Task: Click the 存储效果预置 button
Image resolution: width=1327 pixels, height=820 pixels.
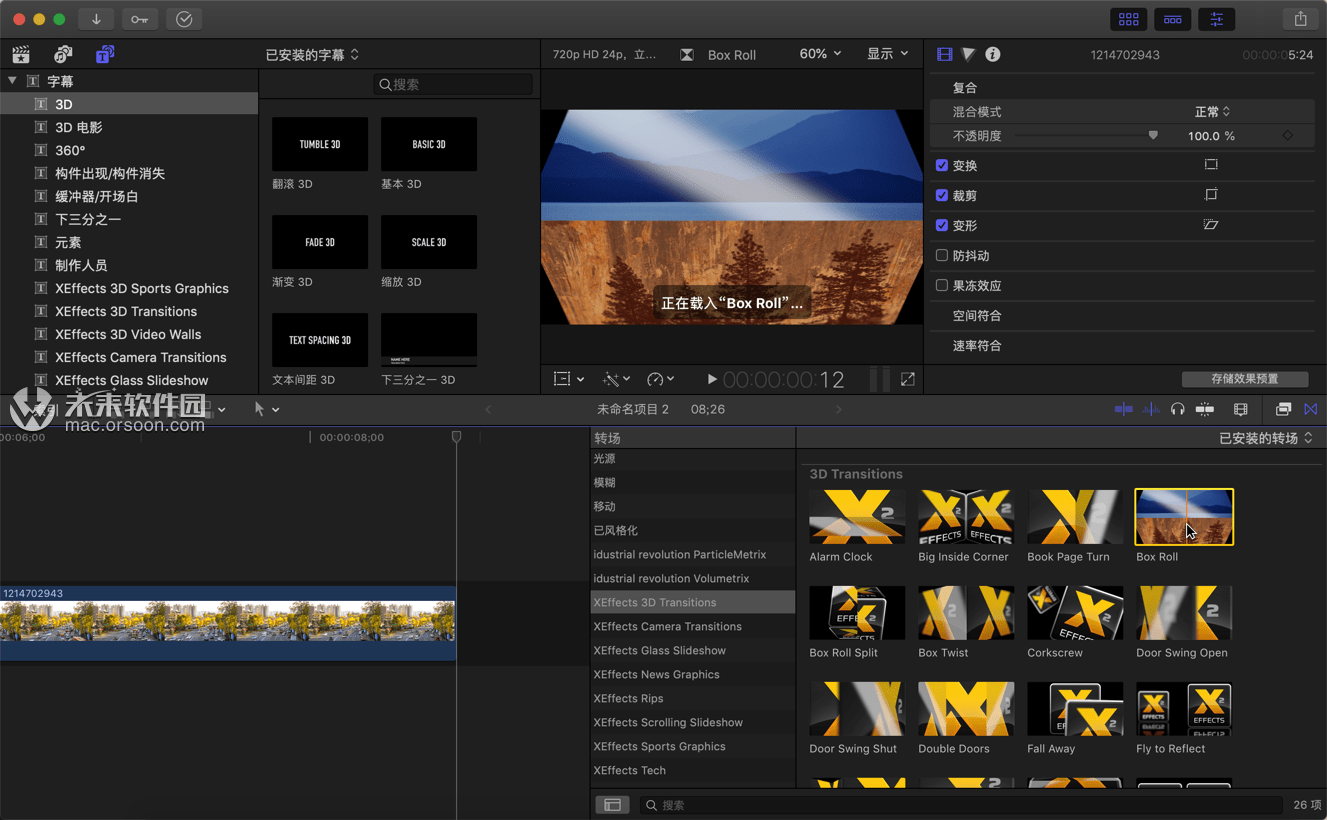Action: (x=1244, y=379)
